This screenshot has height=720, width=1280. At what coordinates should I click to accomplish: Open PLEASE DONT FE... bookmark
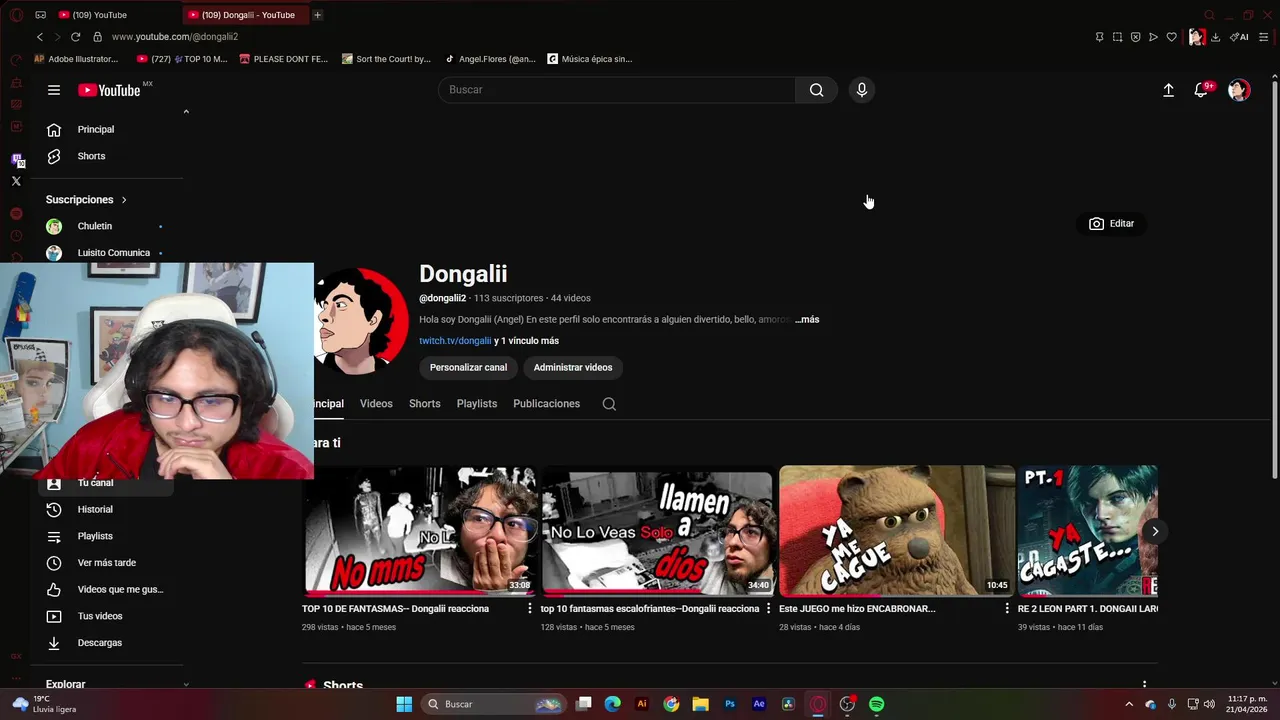coord(283,59)
